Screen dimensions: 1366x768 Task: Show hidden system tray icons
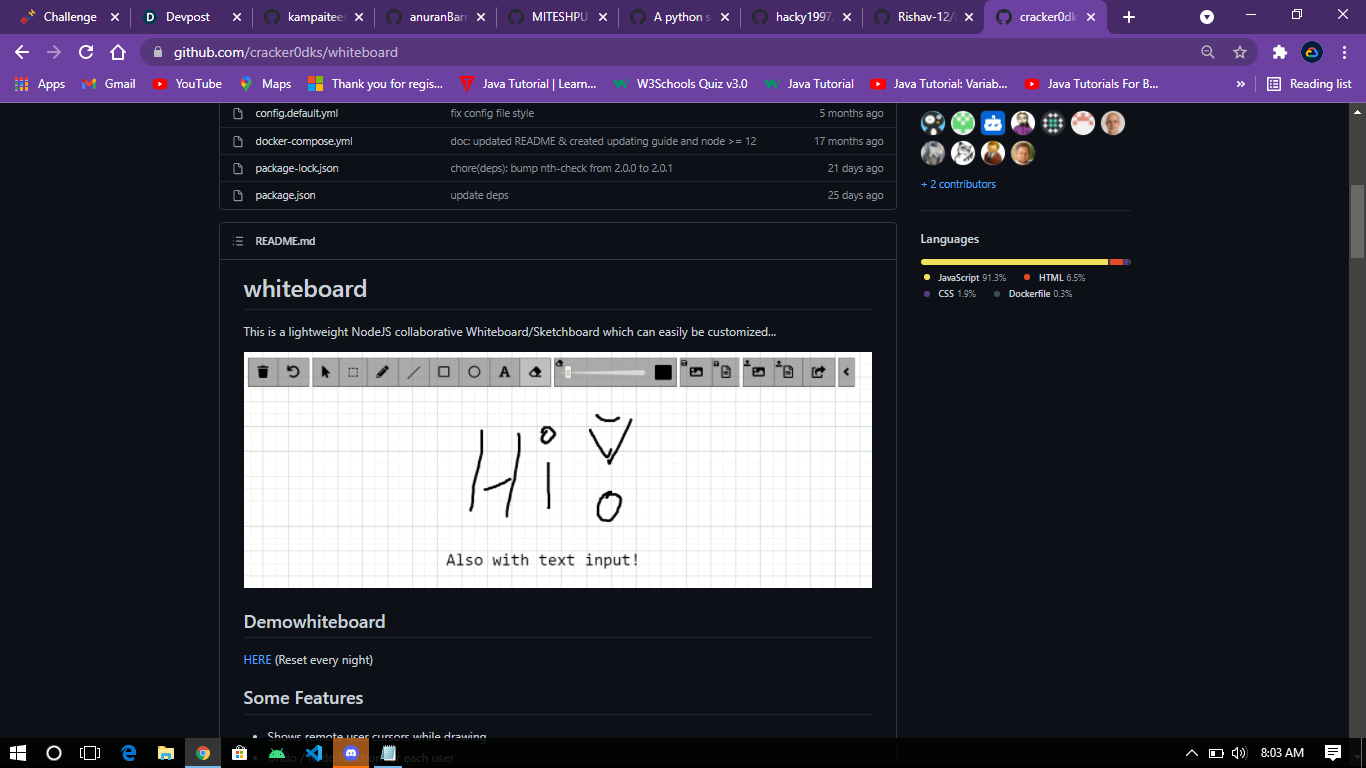pyautogui.click(x=1191, y=753)
